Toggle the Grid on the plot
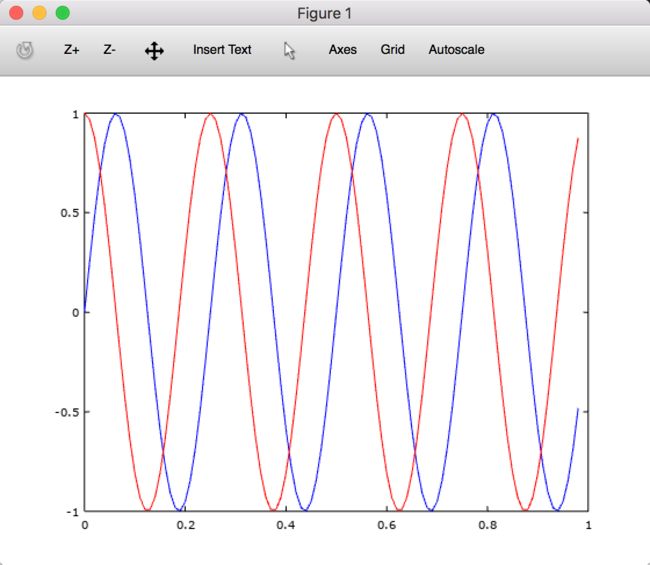Screen dimensions: 650x565 pos(393,50)
